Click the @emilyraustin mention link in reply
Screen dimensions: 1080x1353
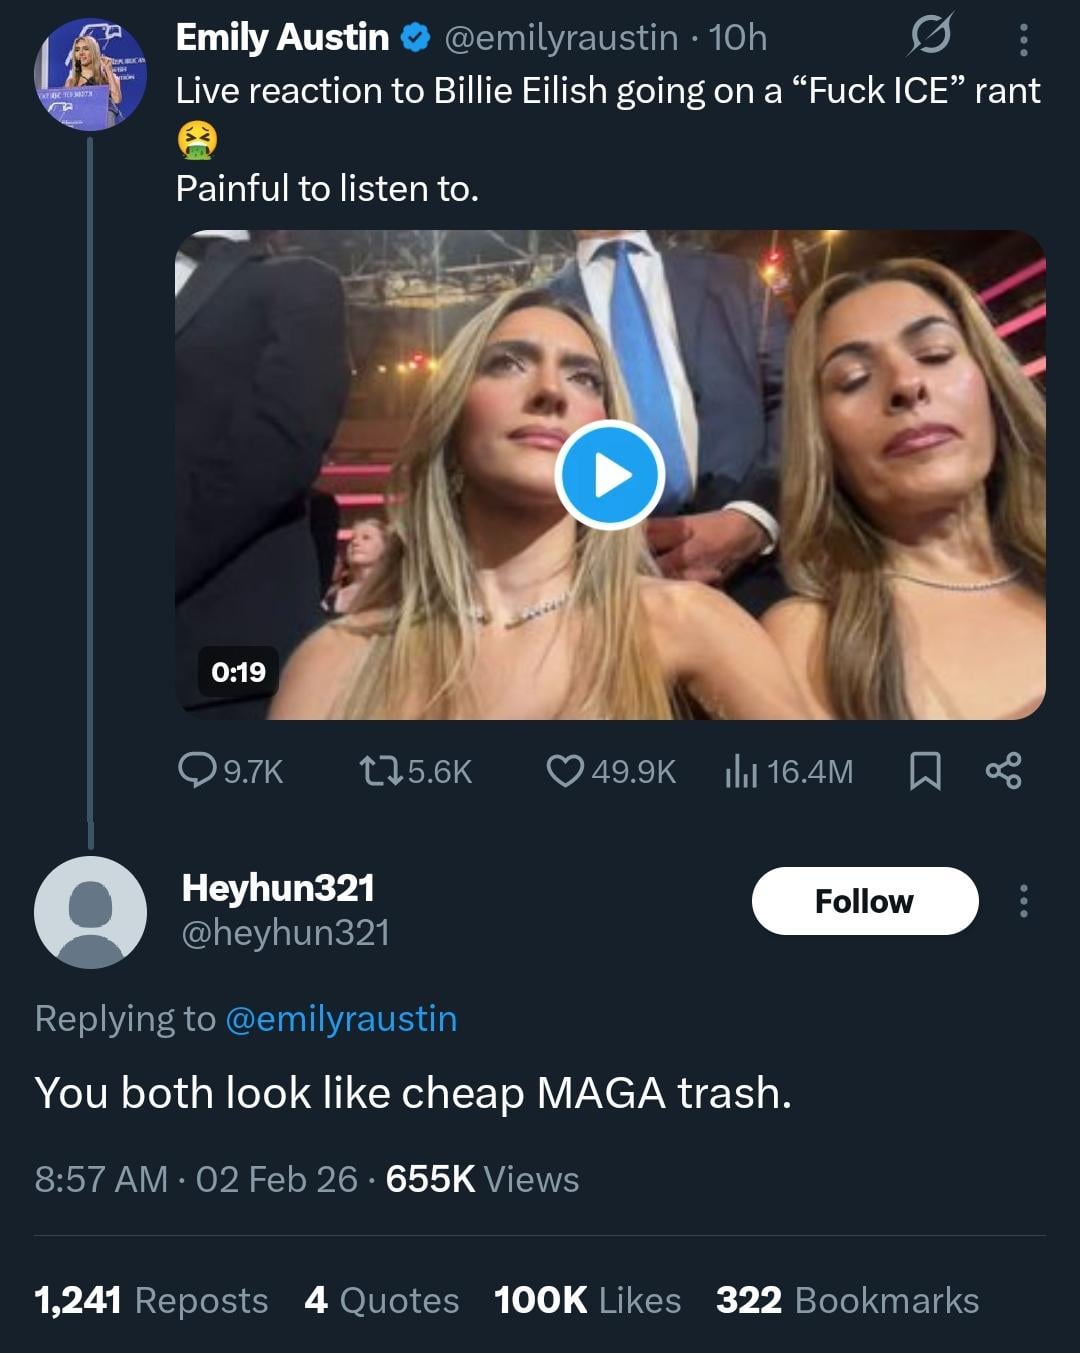341,1018
